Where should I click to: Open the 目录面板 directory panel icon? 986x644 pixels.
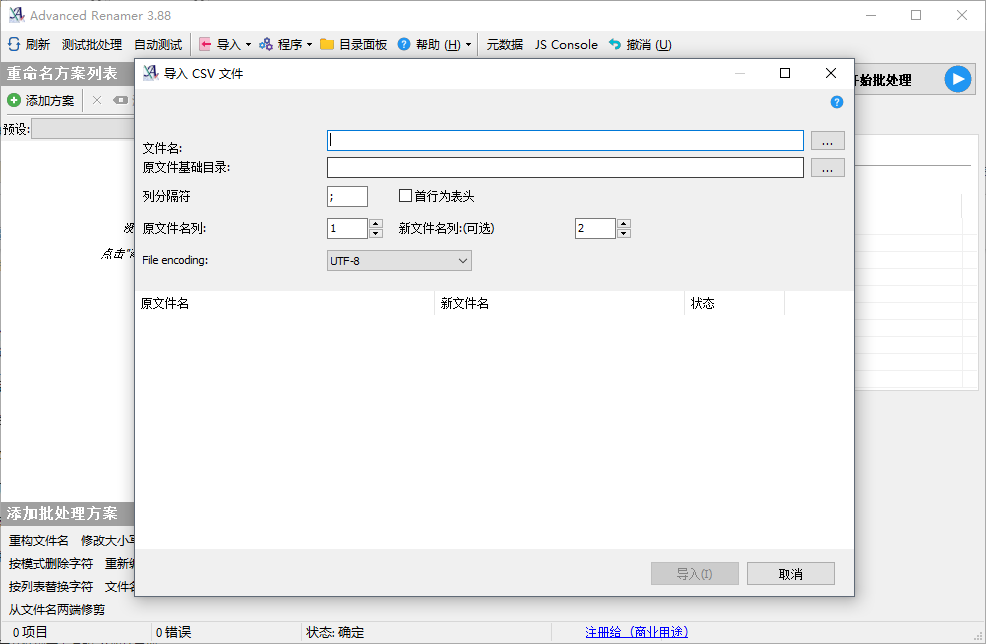point(352,44)
